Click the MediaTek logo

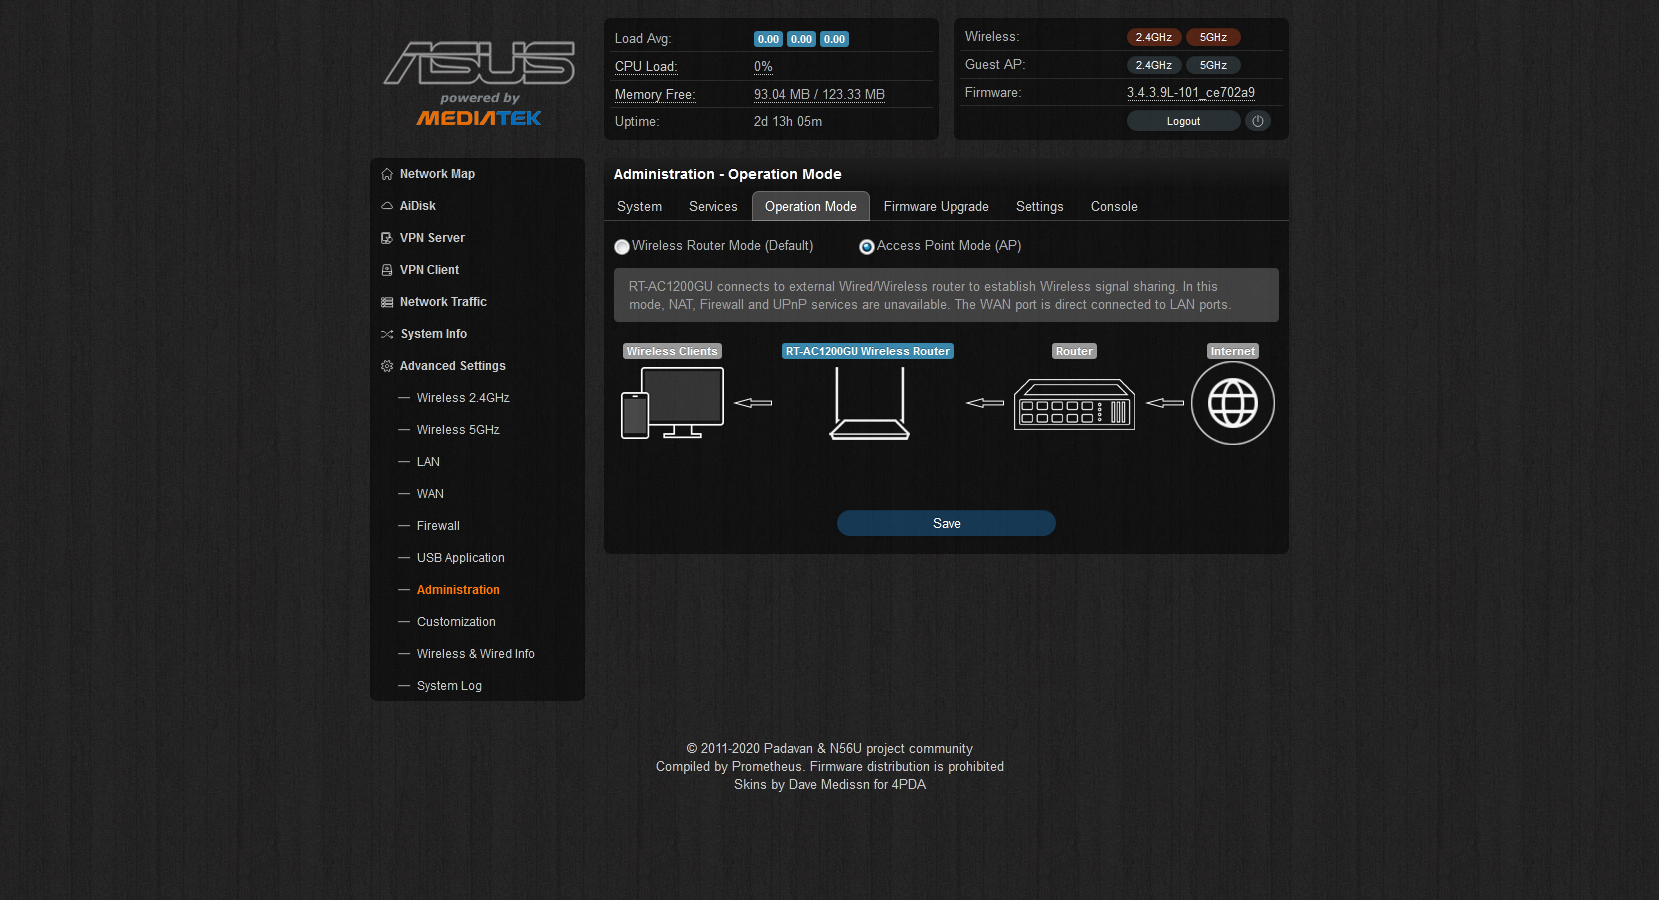coord(479,118)
